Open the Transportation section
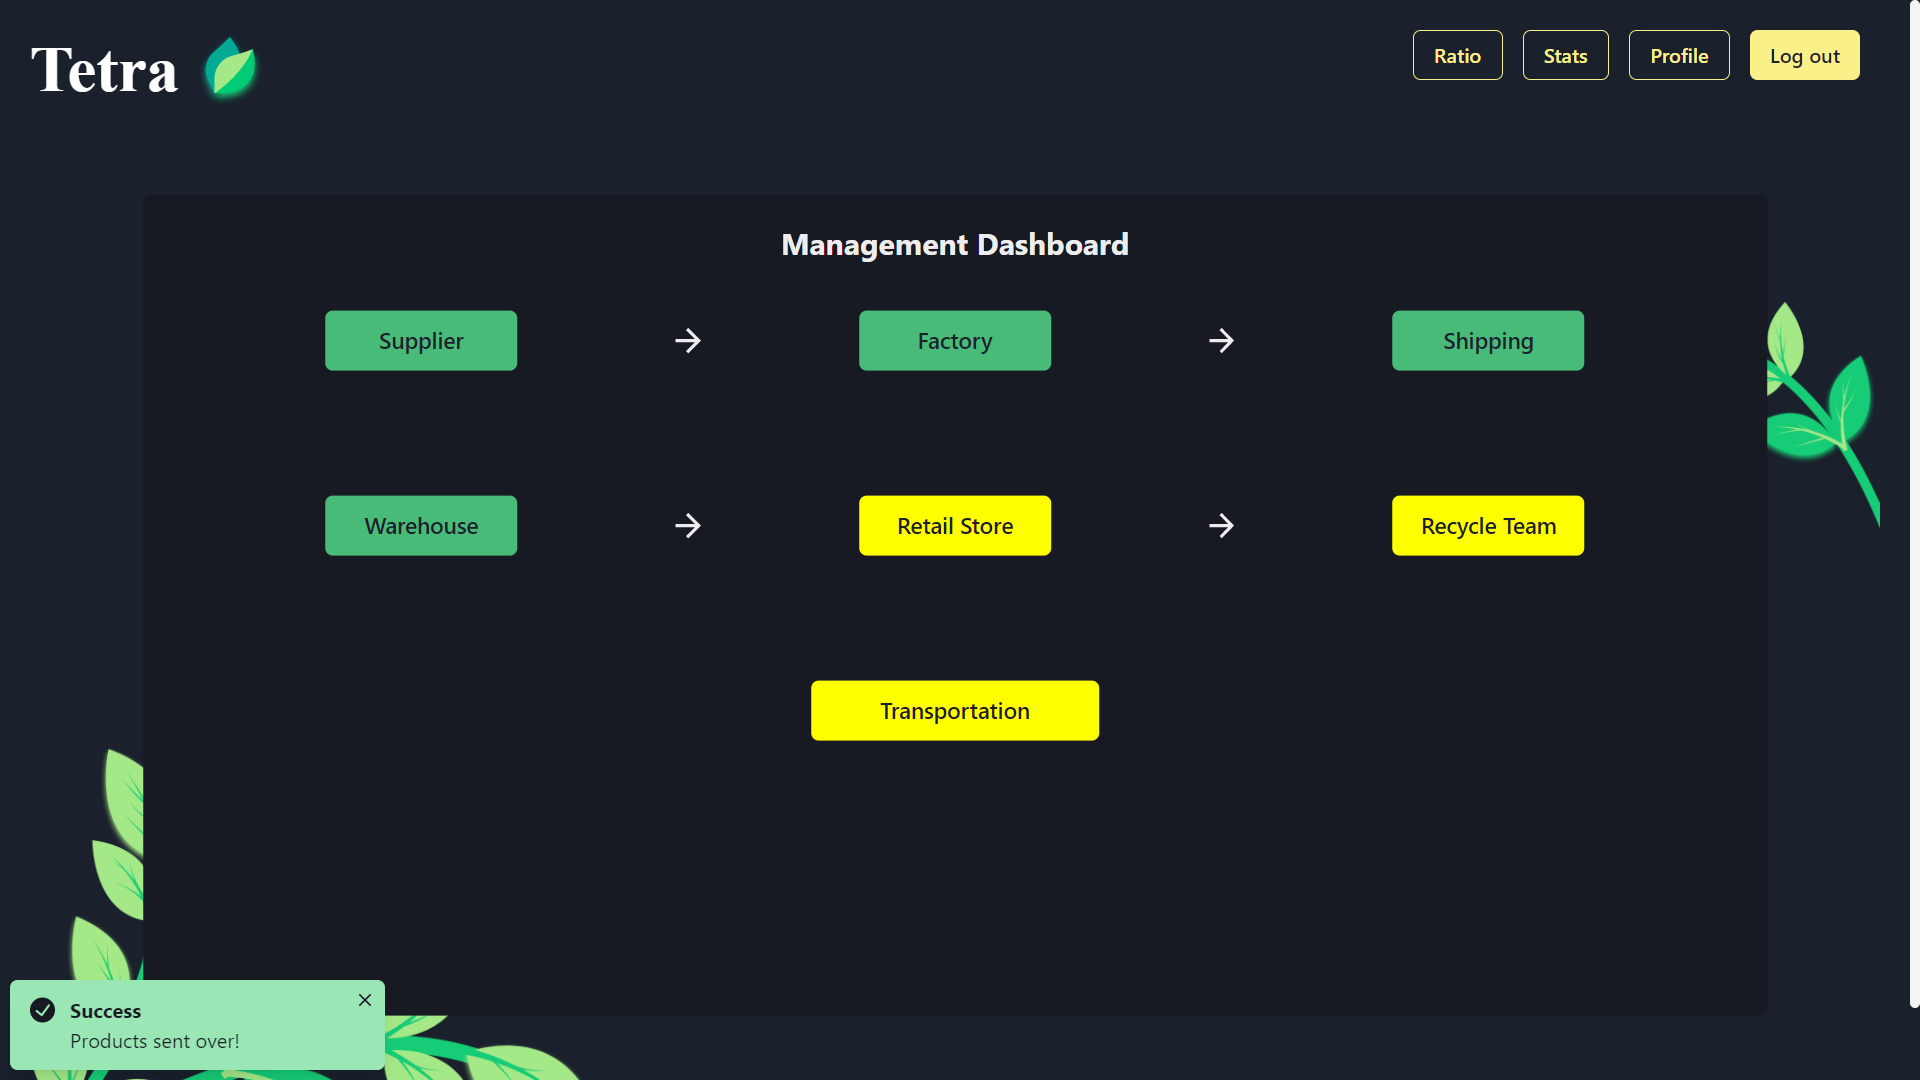This screenshot has height=1080, width=1920. [x=955, y=711]
